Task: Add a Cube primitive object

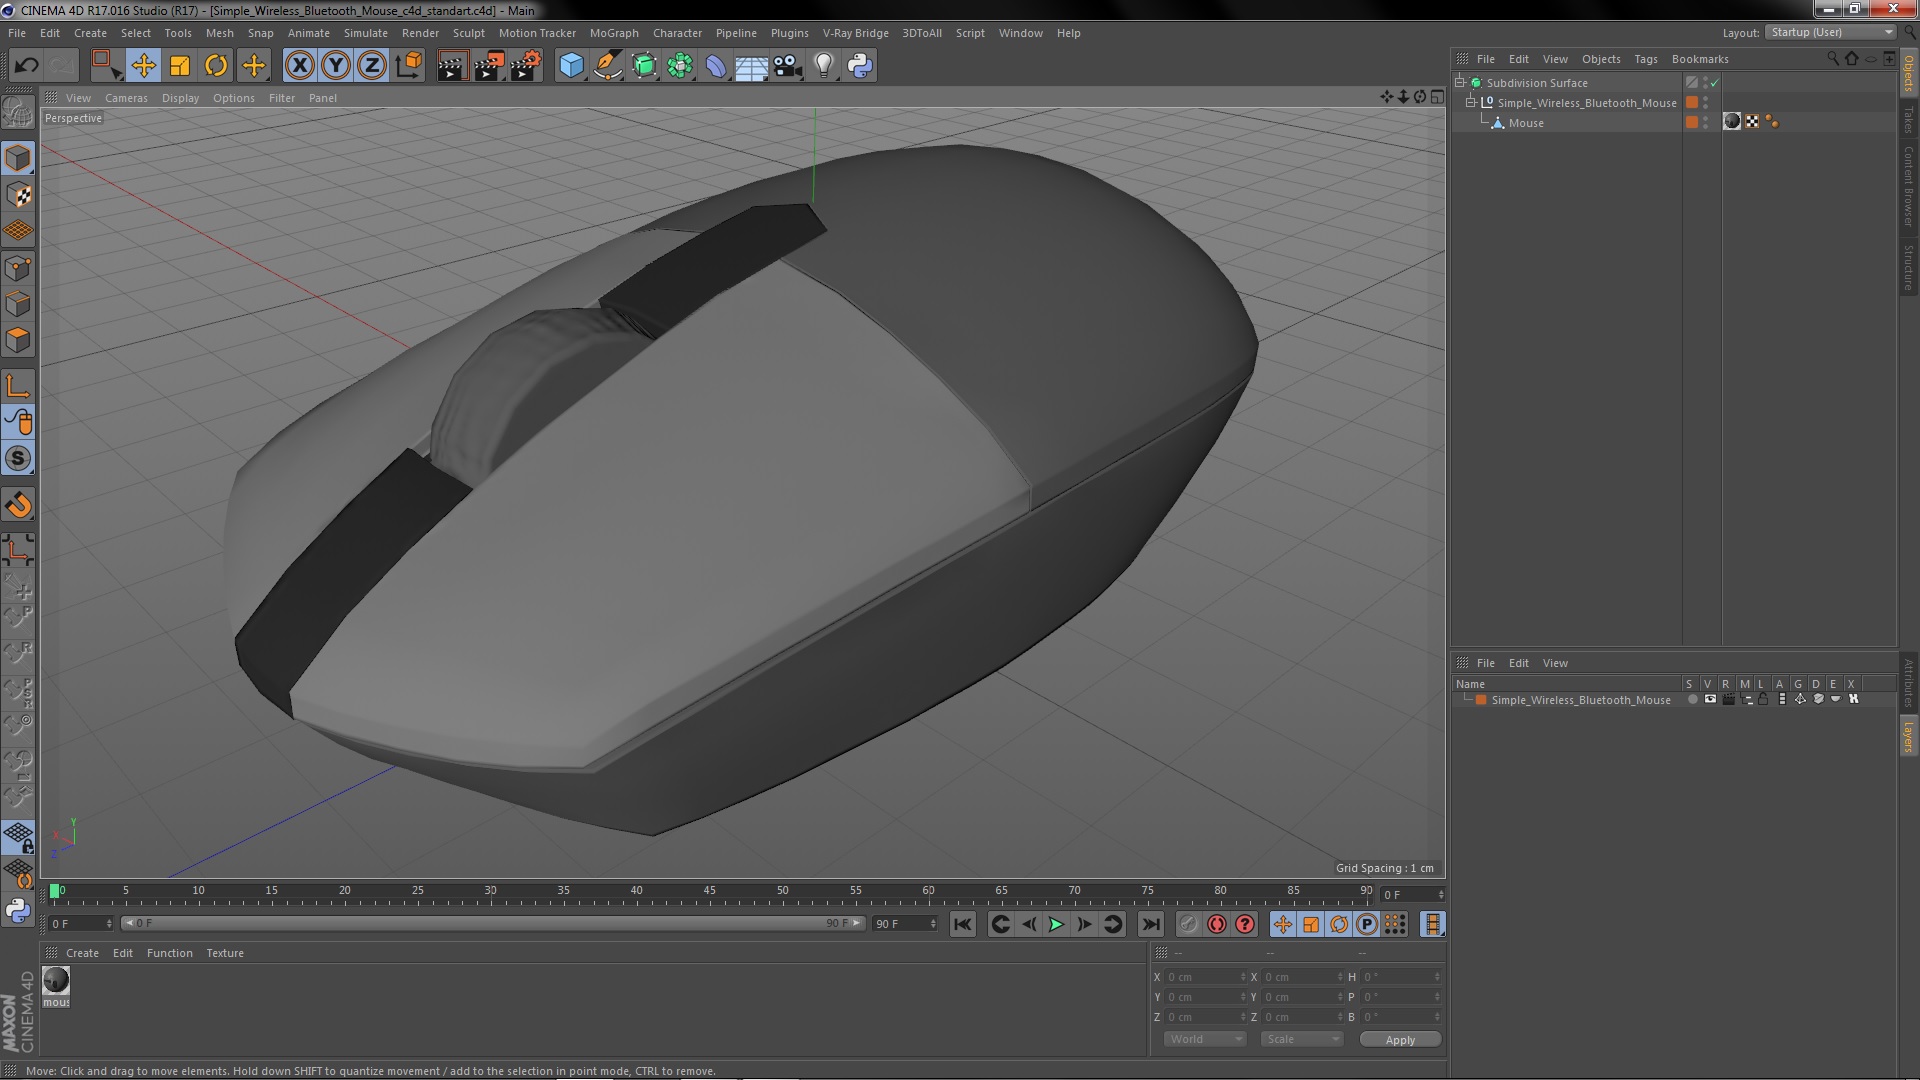Action: coord(571,66)
